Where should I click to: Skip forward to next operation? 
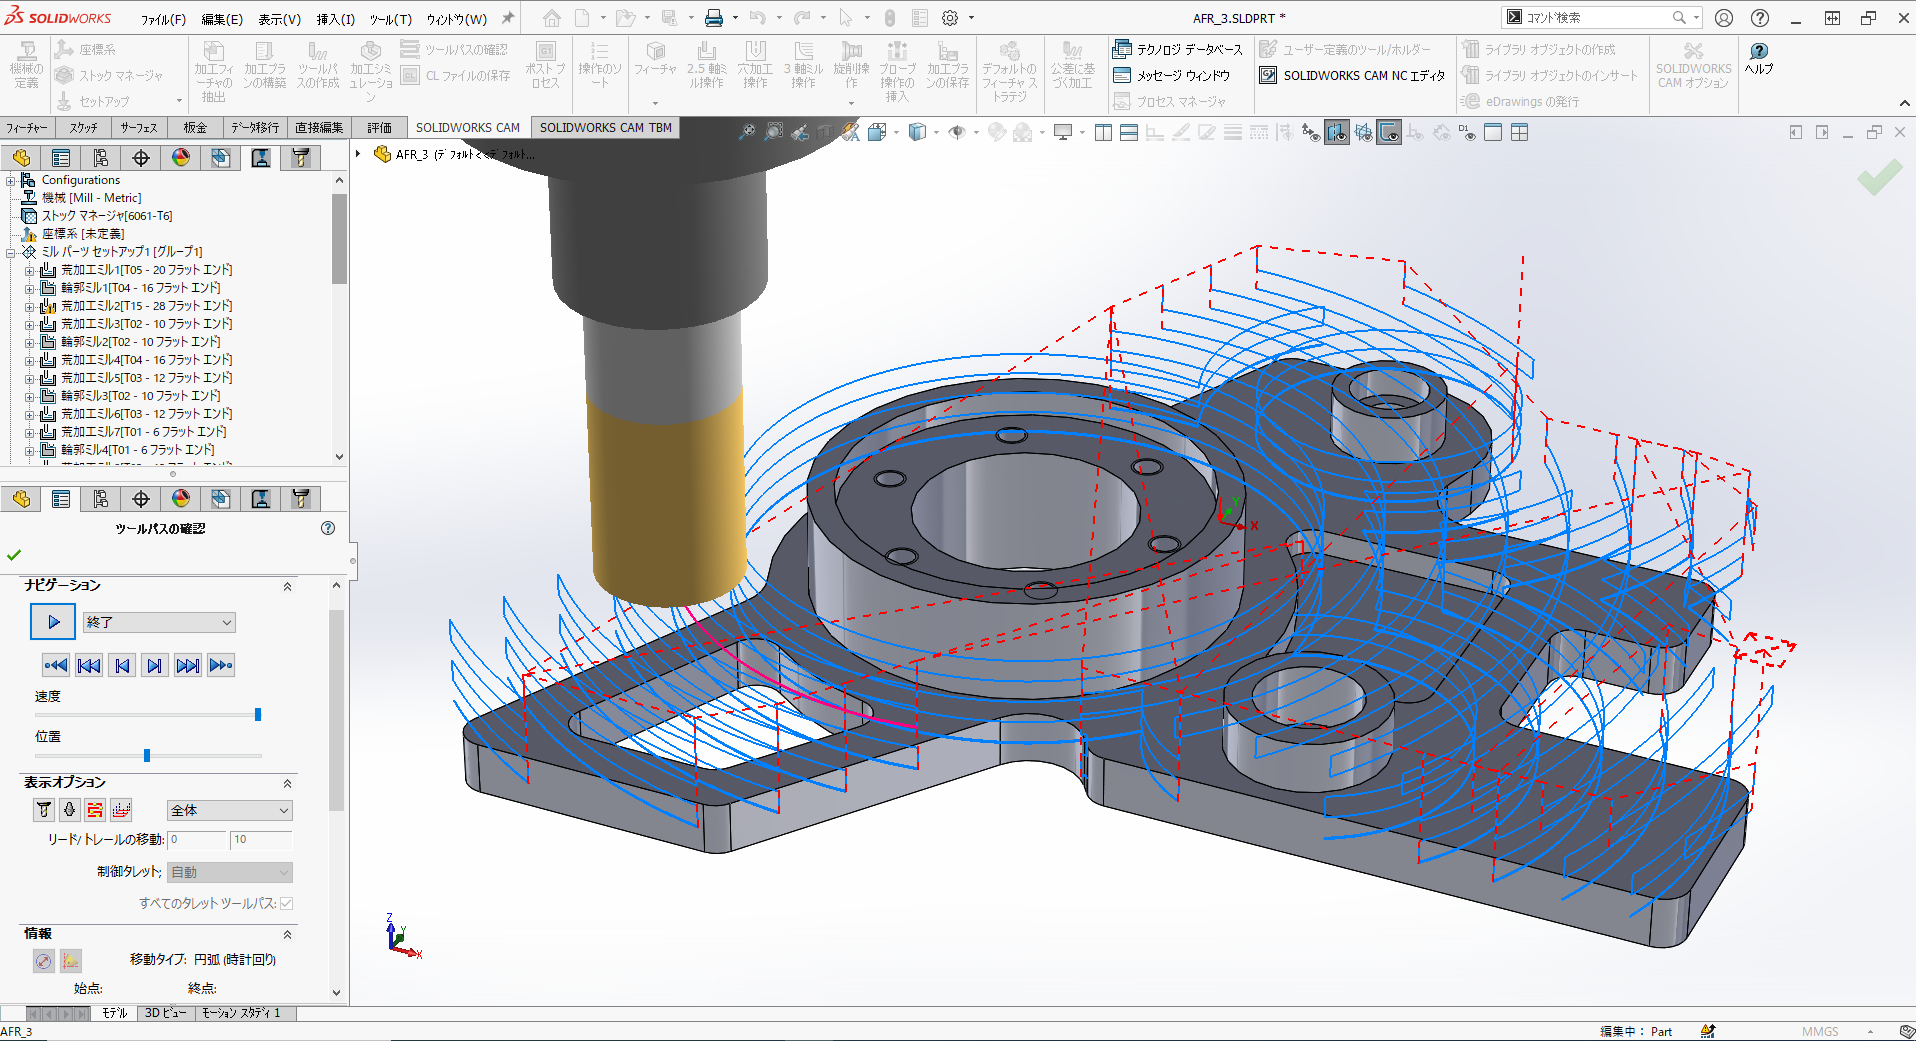click(188, 666)
